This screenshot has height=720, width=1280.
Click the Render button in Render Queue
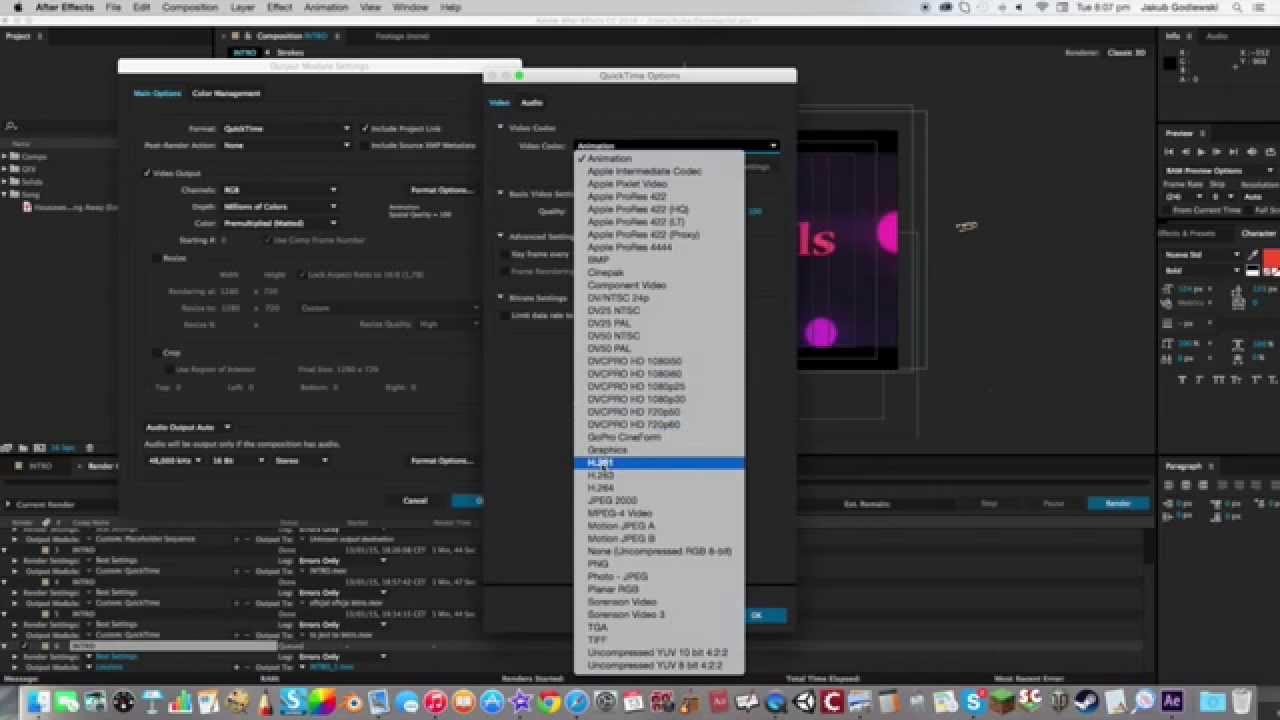click(1118, 504)
